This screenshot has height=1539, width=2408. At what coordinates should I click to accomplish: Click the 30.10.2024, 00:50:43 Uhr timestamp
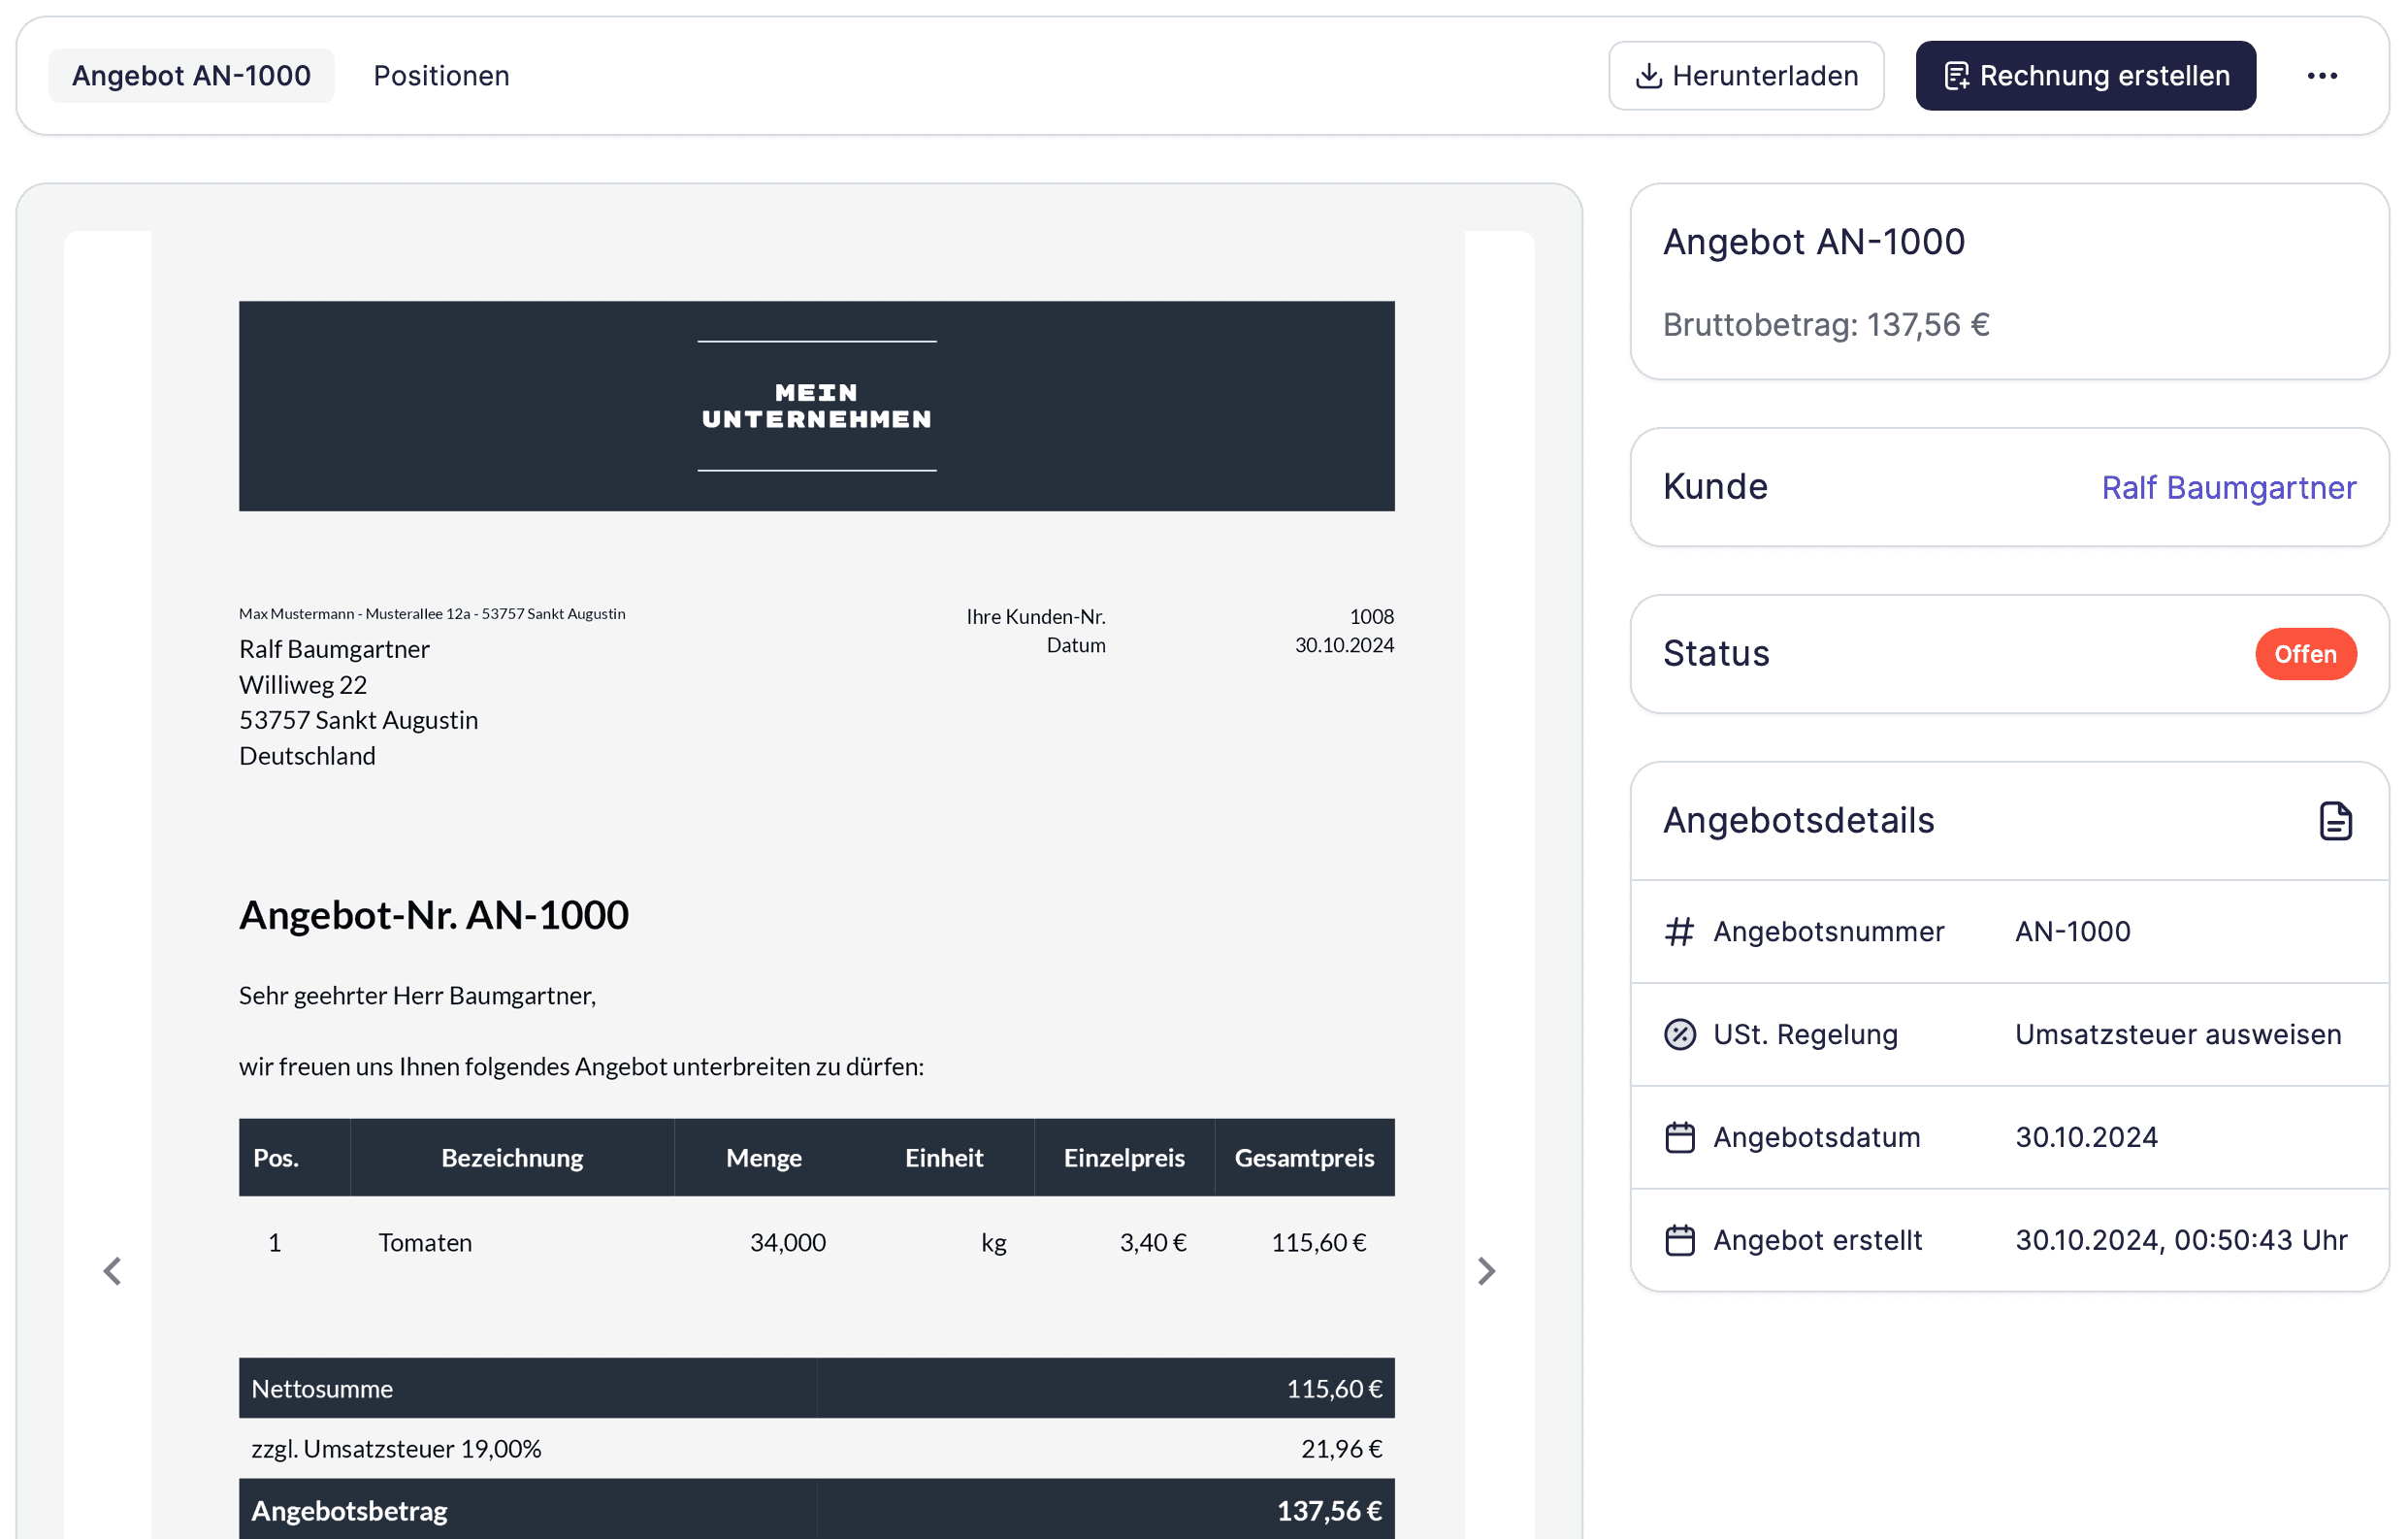click(x=2180, y=1240)
